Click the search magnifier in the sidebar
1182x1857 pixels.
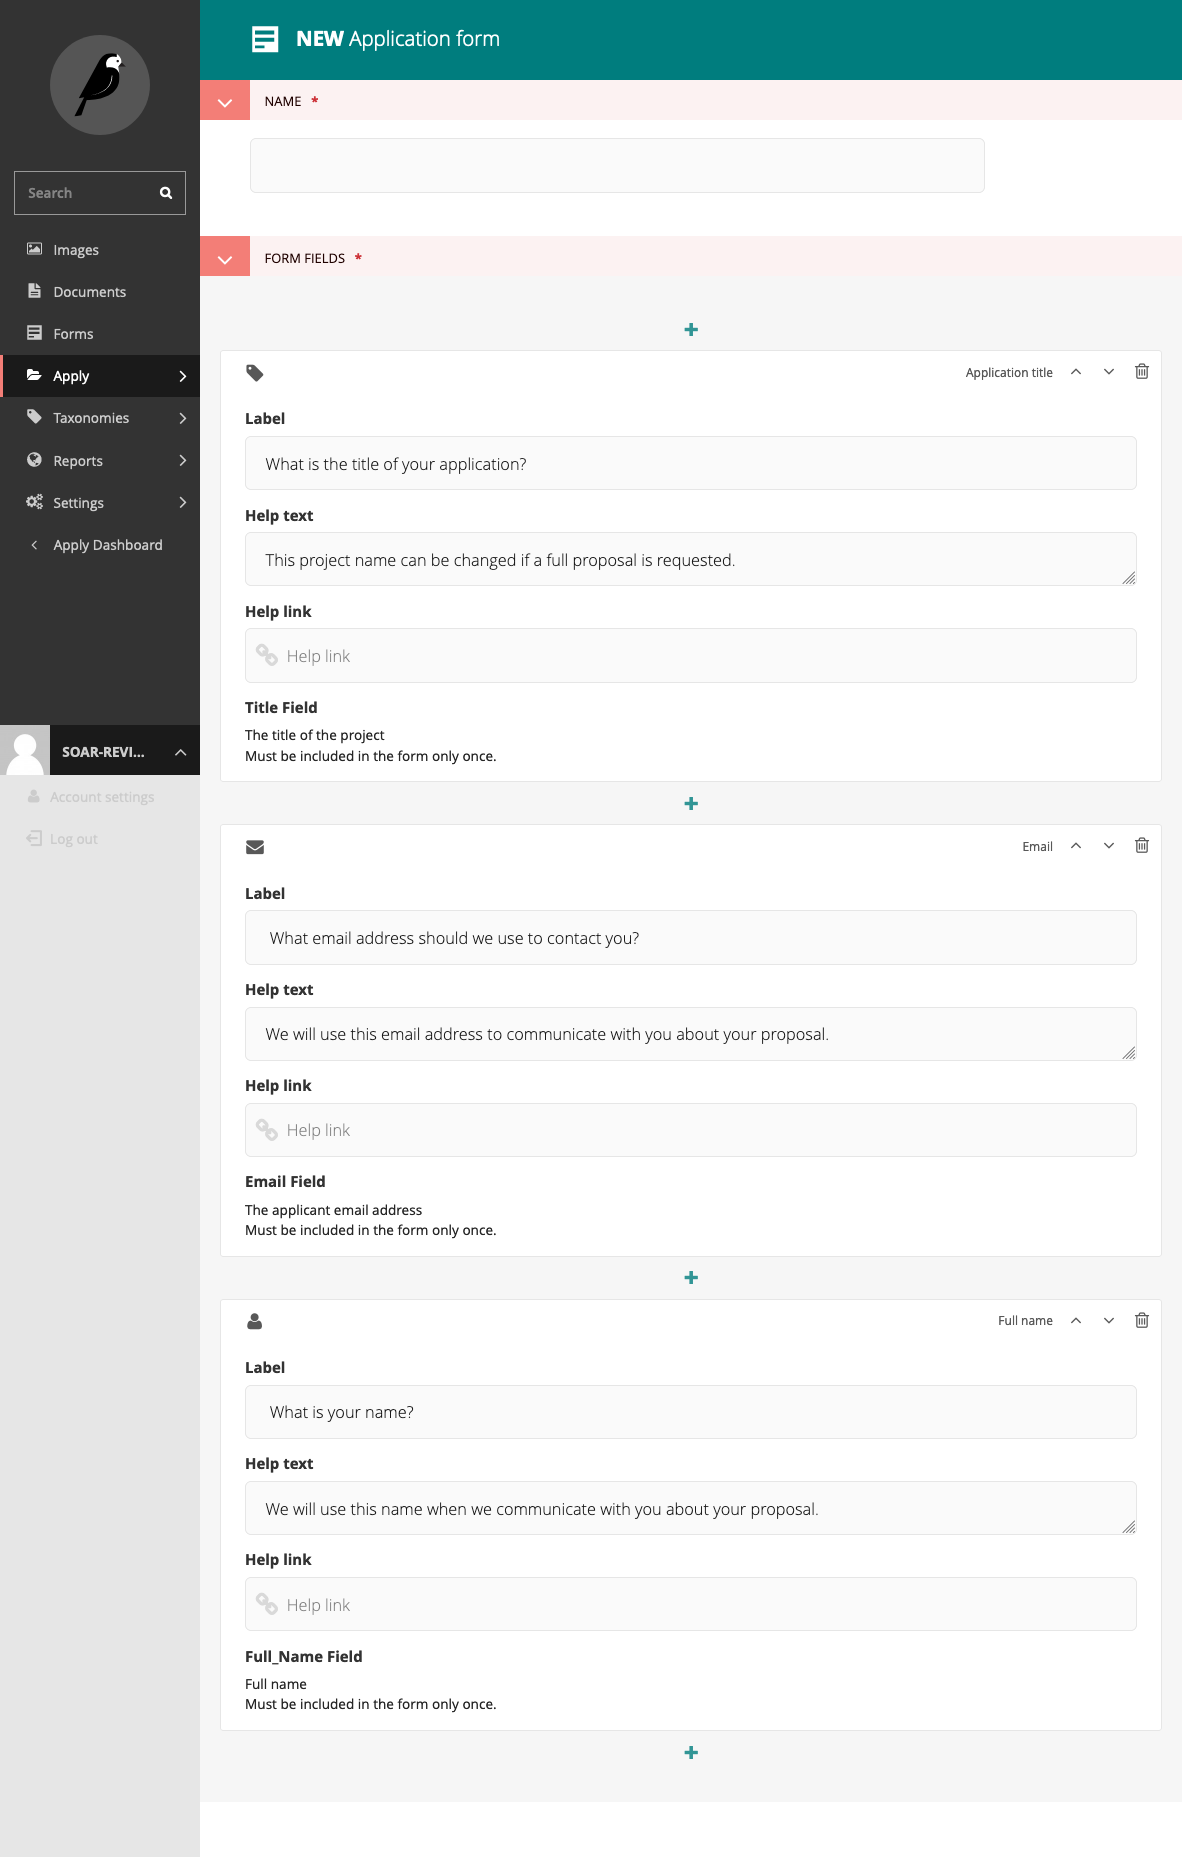click(x=165, y=192)
